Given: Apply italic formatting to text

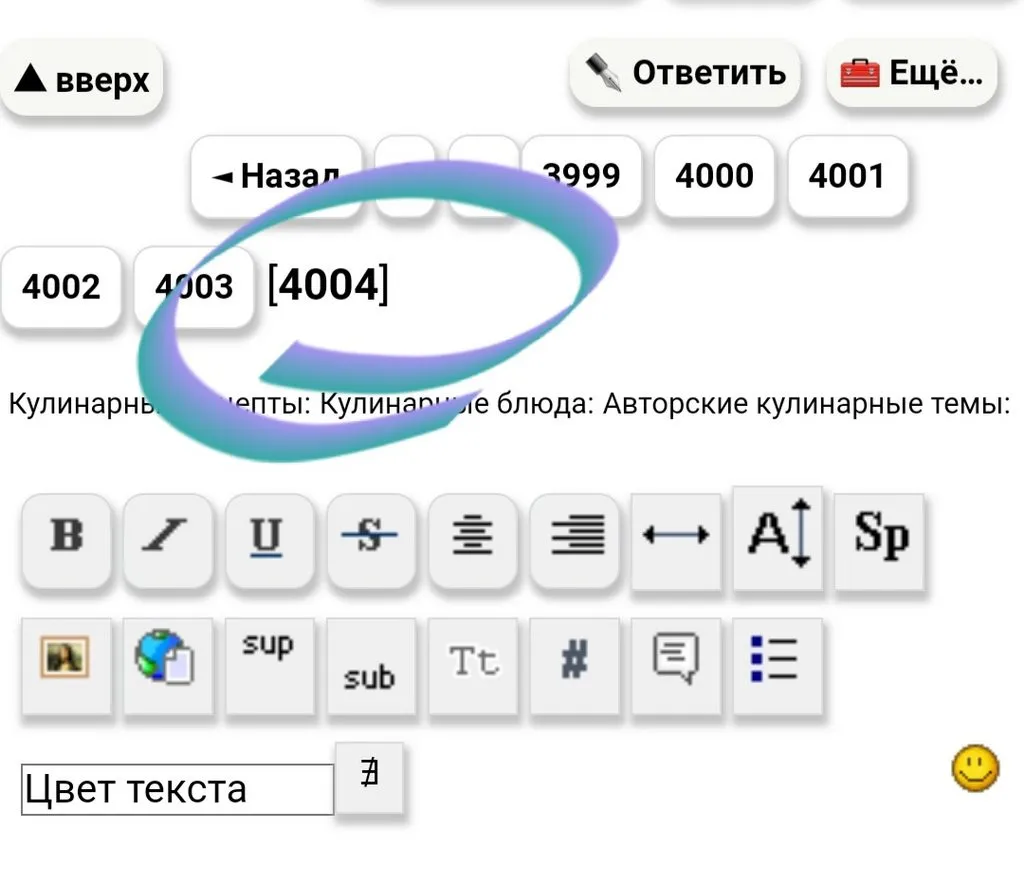Looking at the screenshot, I should point(166,538).
